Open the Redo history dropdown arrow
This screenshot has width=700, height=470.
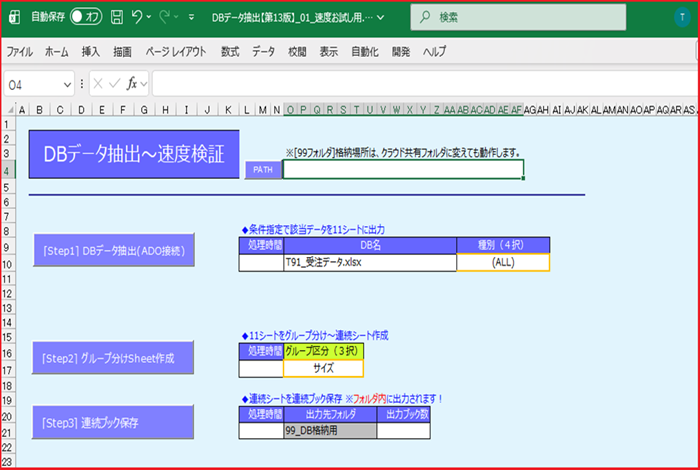[x=176, y=17]
